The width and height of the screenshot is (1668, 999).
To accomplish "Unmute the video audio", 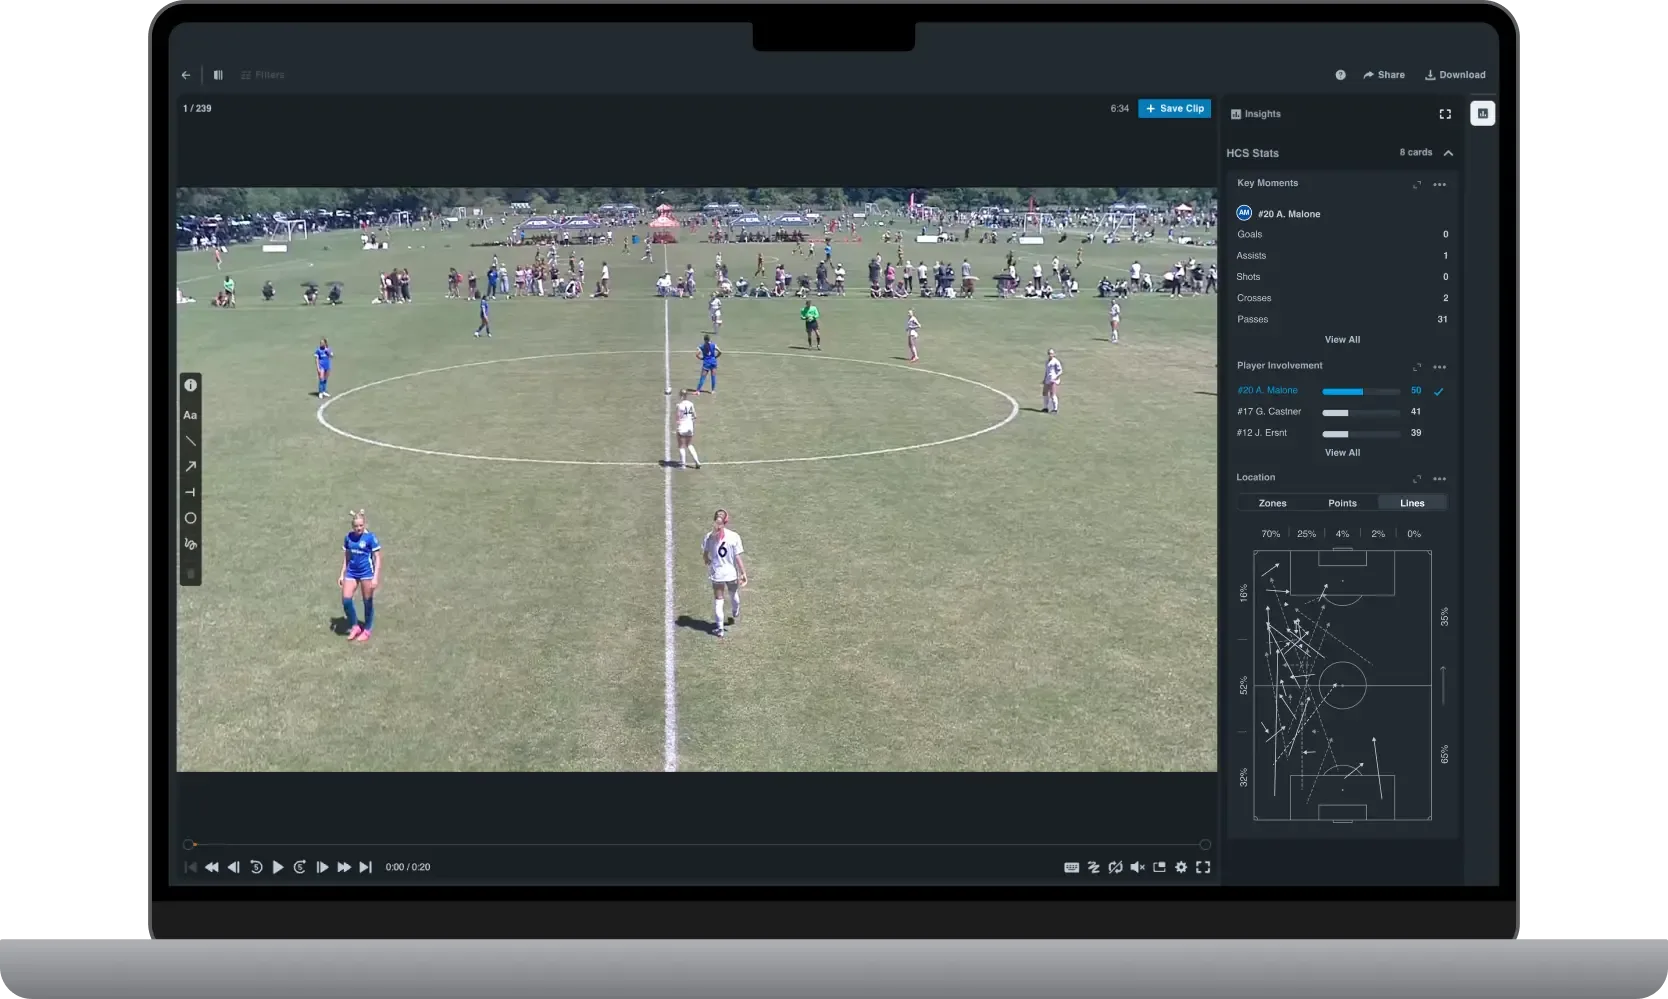I will click(1137, 867).
